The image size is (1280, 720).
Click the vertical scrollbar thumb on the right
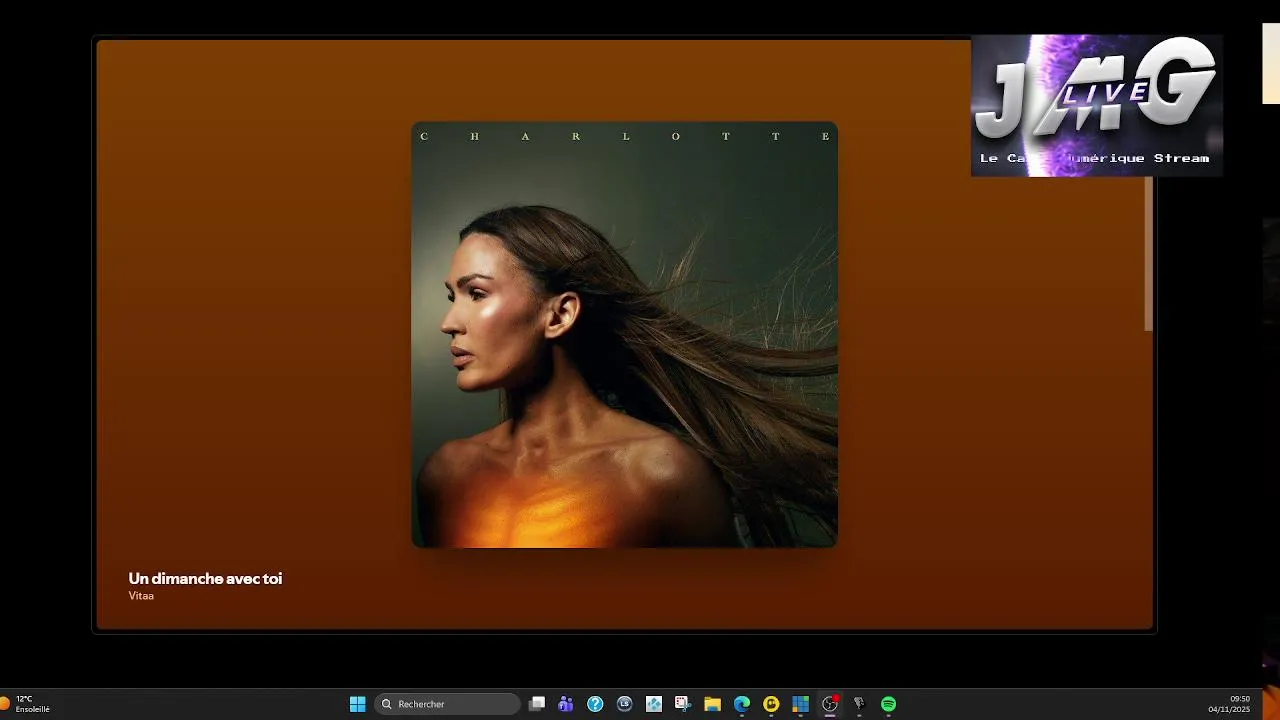[x=1149, y=253]
